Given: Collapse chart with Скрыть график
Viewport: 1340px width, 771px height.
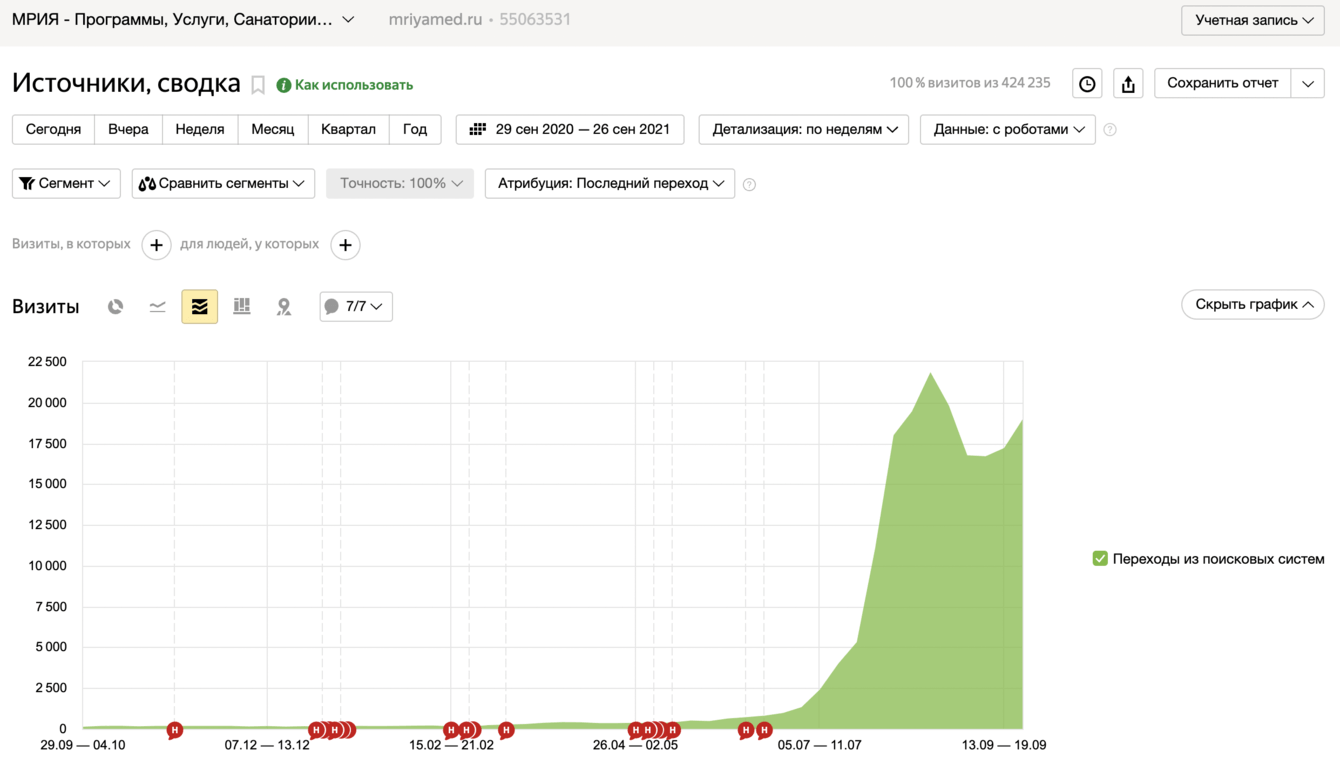Looking at the screenshot, I should (1253, 305).
